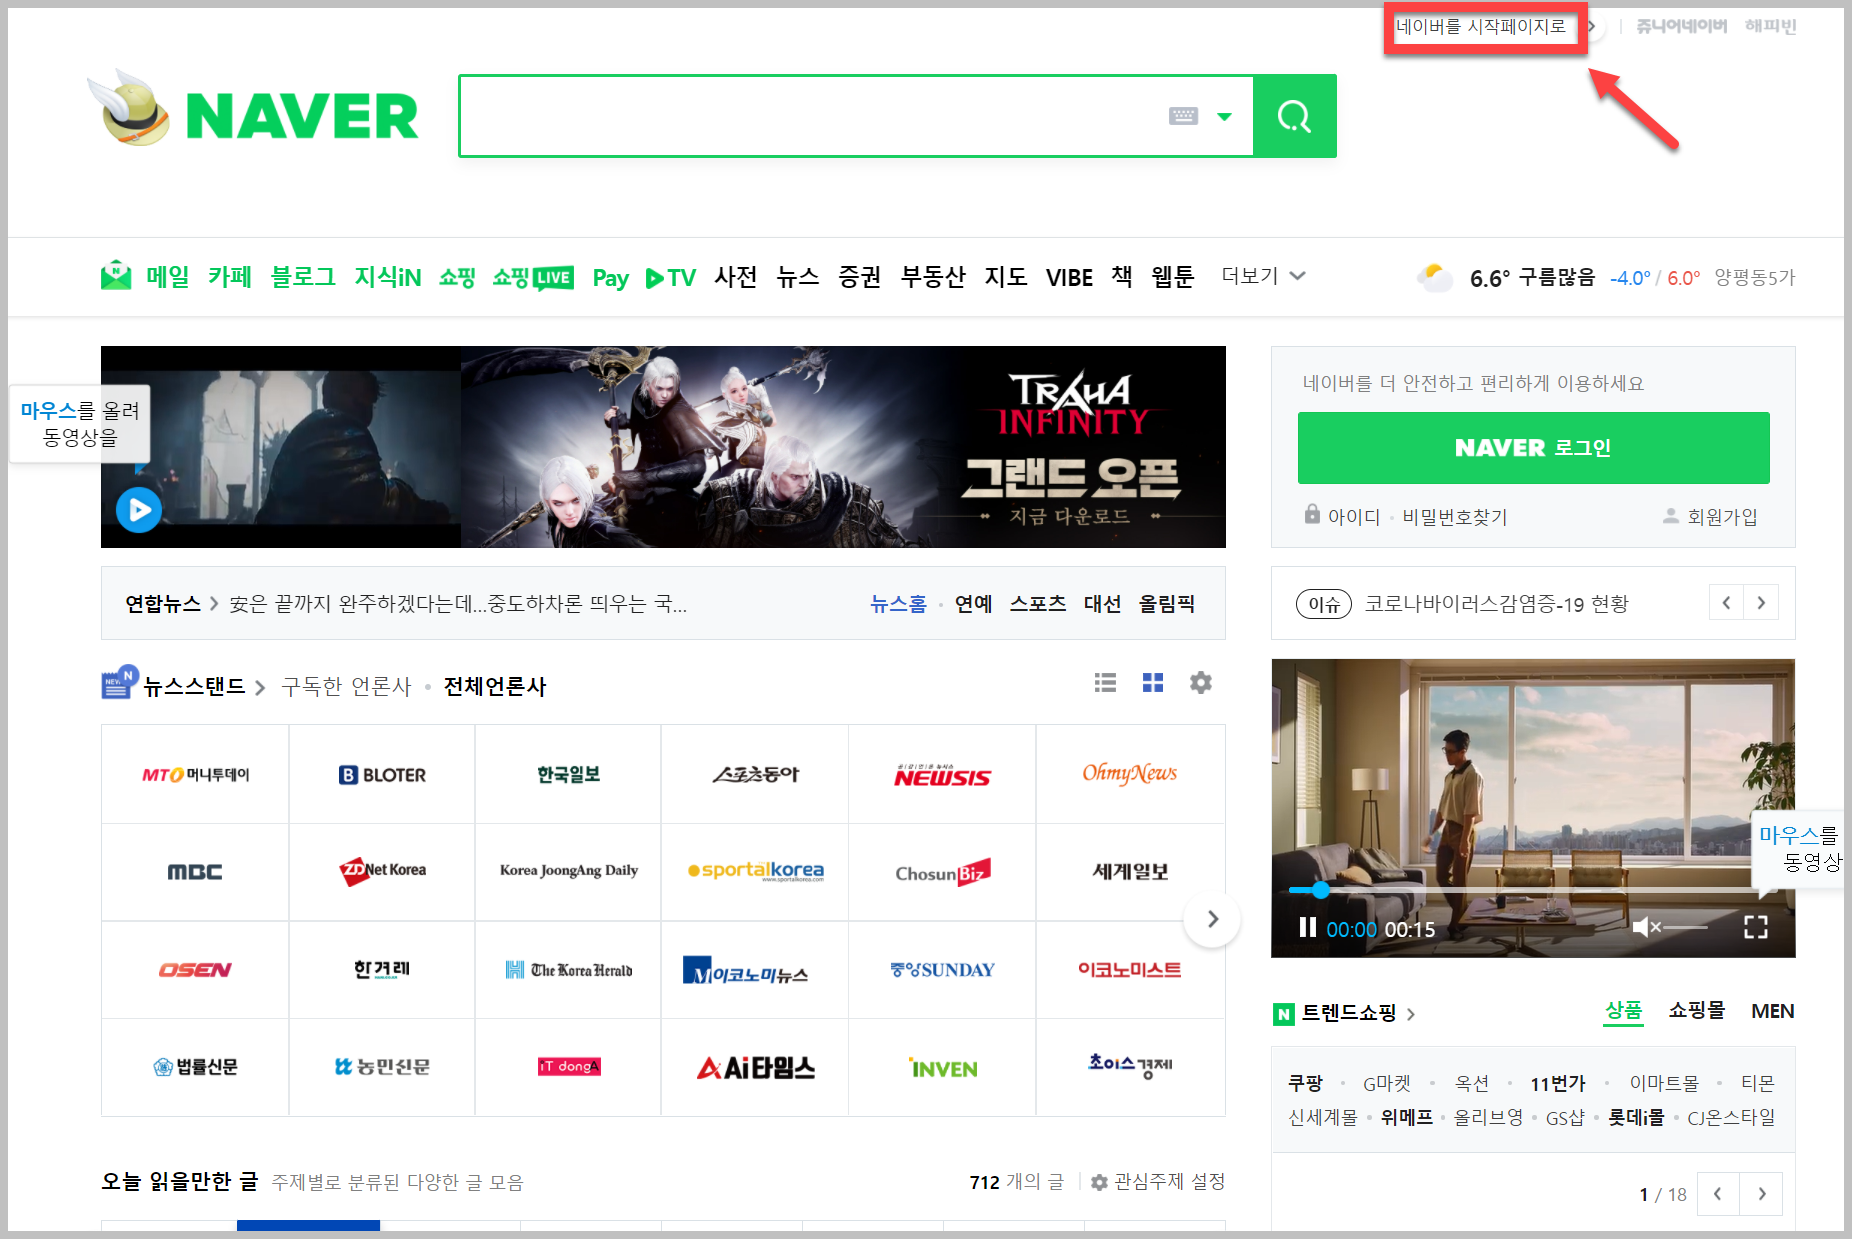
Task: Open the OSEN press tile
Action: click(195, 970)
